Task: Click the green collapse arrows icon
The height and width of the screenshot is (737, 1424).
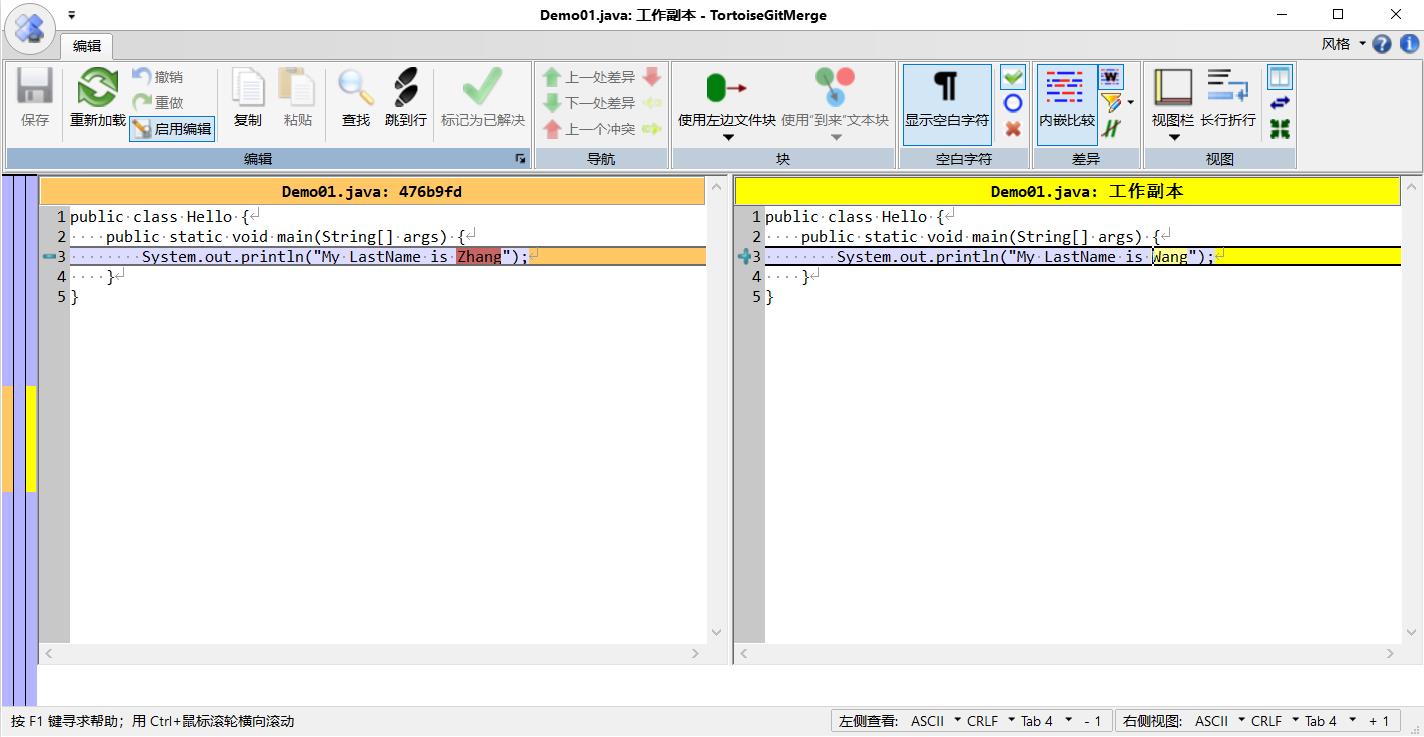Action: (1279, 129)
